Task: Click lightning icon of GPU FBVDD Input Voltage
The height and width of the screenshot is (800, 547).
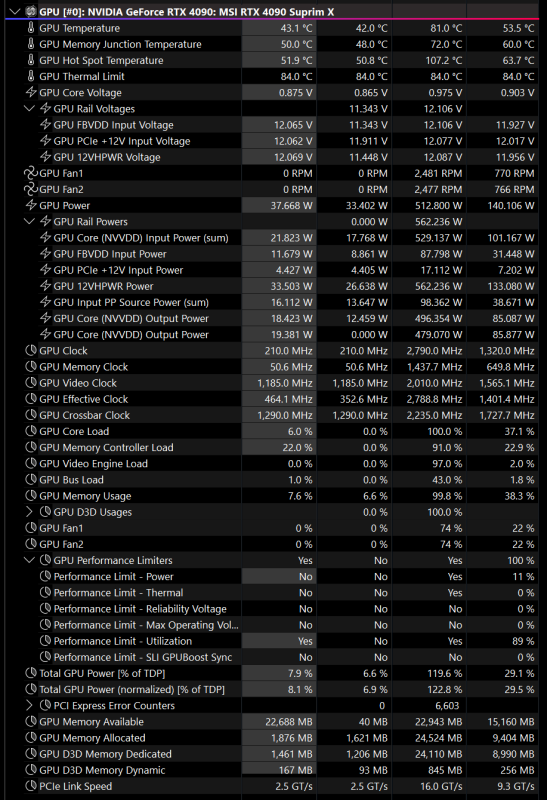Action: [45, 125]
